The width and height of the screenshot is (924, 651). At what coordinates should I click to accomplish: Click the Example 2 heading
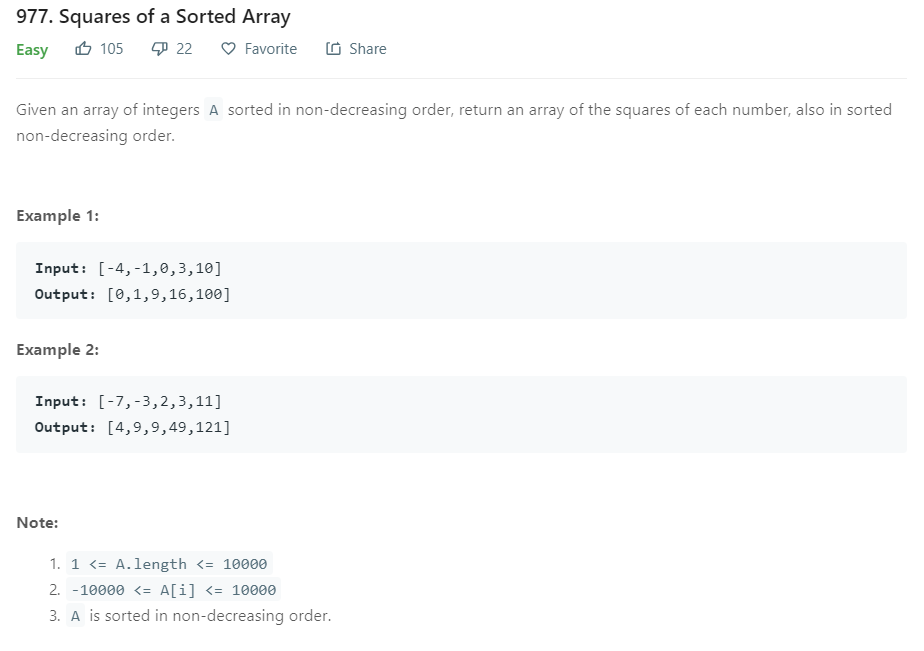pos(58,349)
